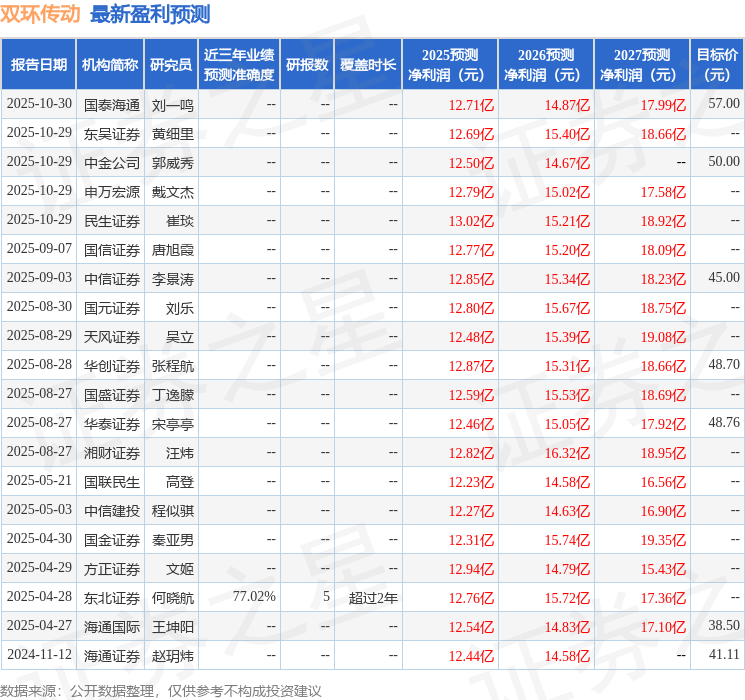
Task: Click the 17.58亿 forecast value
Action: 663,192
